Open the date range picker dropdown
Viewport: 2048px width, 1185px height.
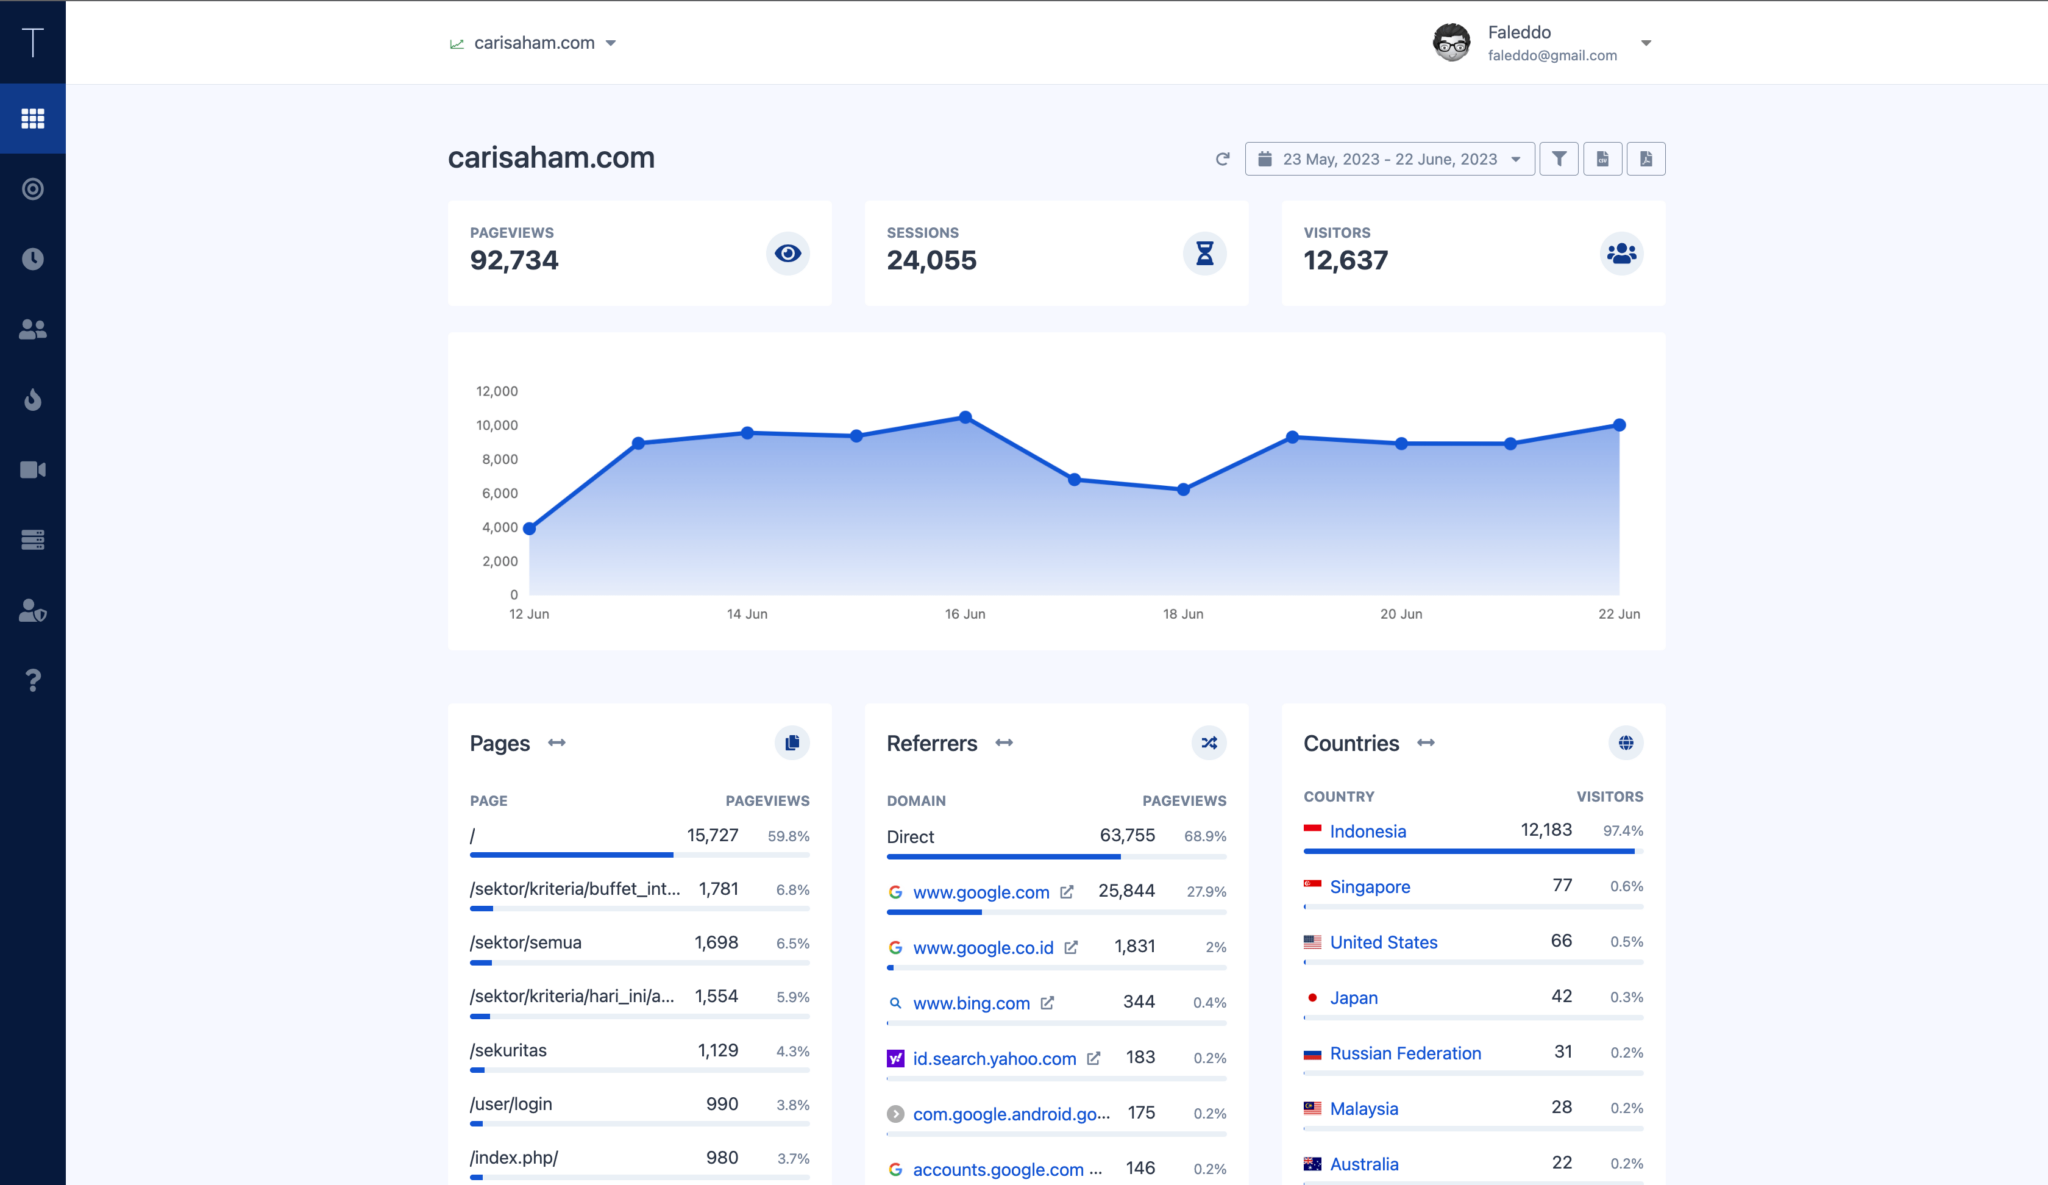(1389, 159)
